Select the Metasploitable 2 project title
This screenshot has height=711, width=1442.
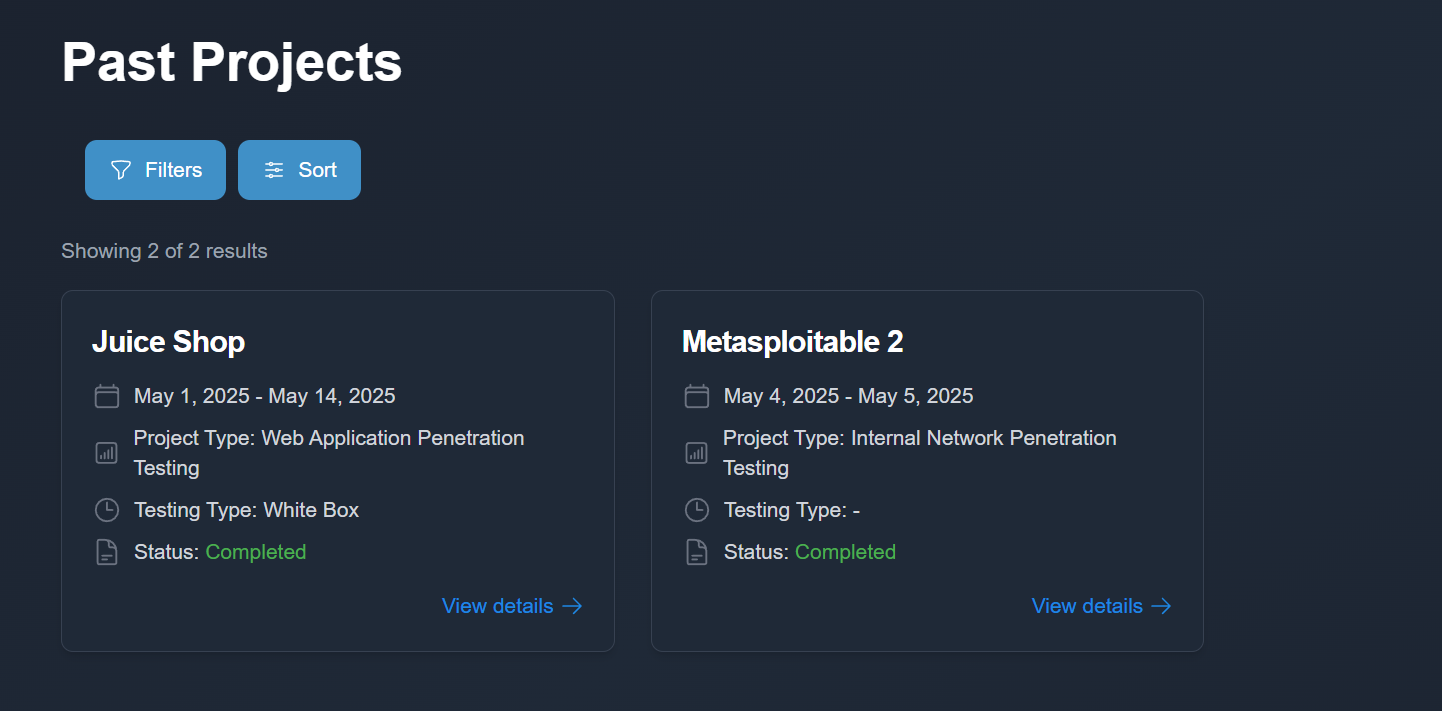792,342
